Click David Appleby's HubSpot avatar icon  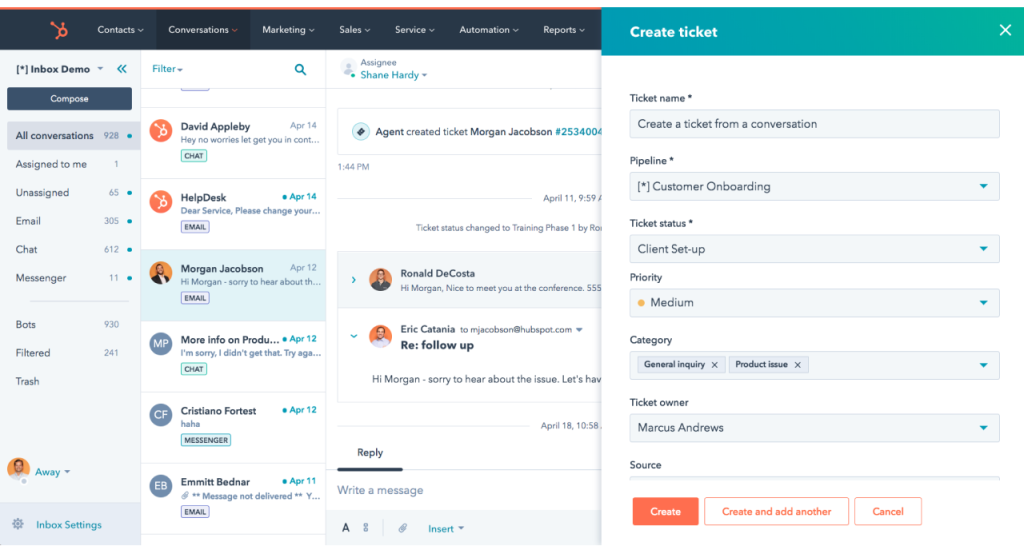click(161, 131)
